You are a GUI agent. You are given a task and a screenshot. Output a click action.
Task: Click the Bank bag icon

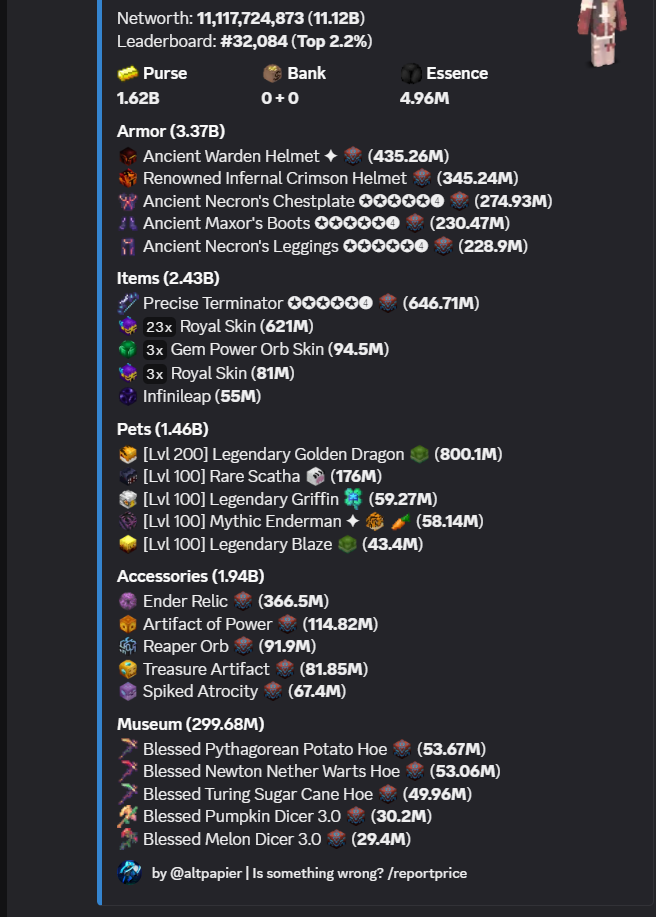click(x=272, y=74)
